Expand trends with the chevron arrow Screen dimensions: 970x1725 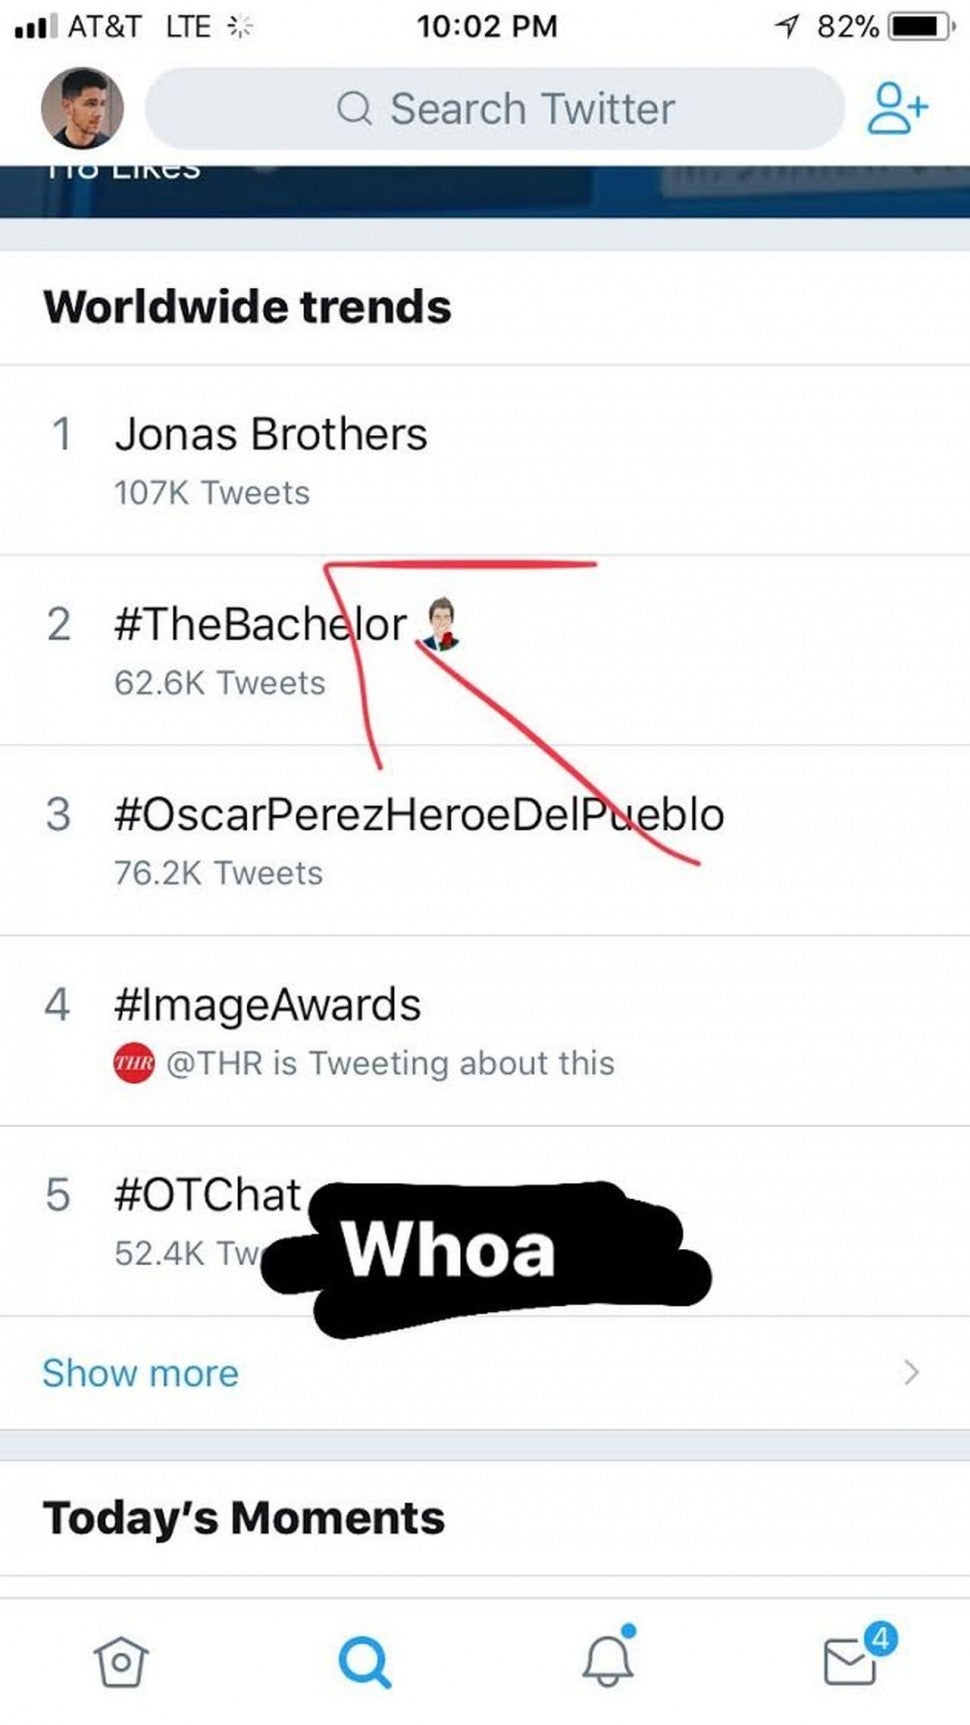[x=910, y=1372]
